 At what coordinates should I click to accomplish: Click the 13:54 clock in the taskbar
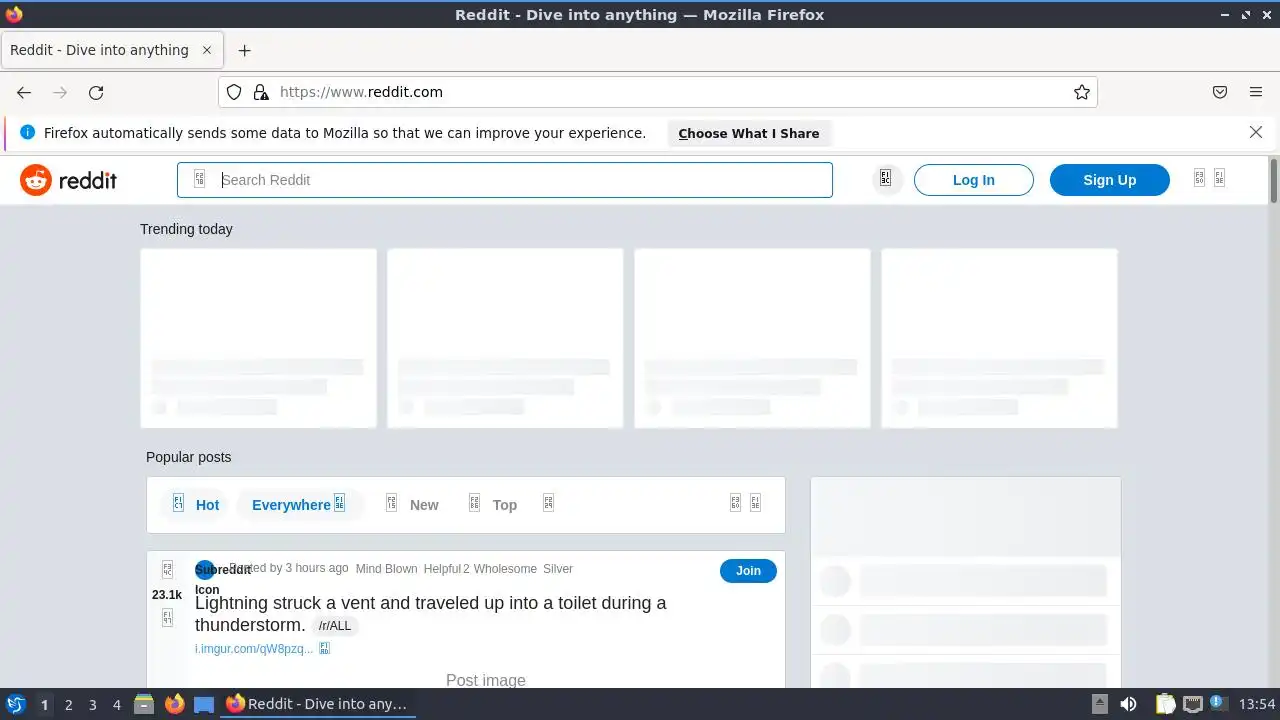1257,704
